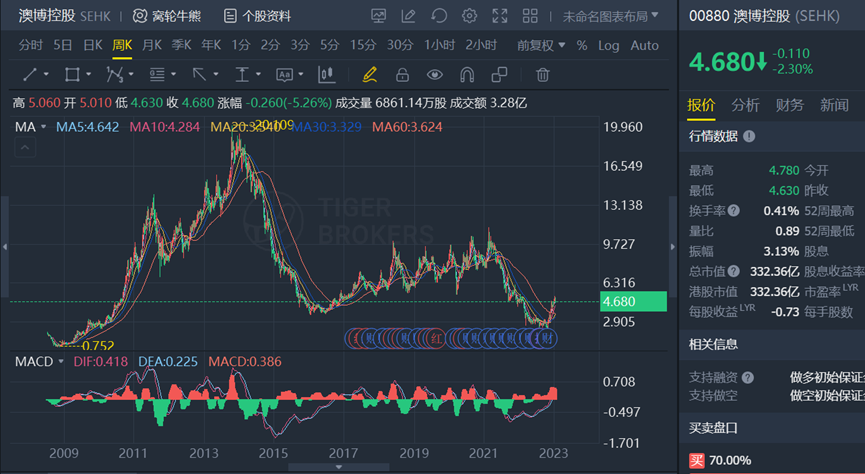865x474 pixels.
Task: Select the Fibonacci levels lines tool
Action: pyautogui.click(x=157, y=74)
